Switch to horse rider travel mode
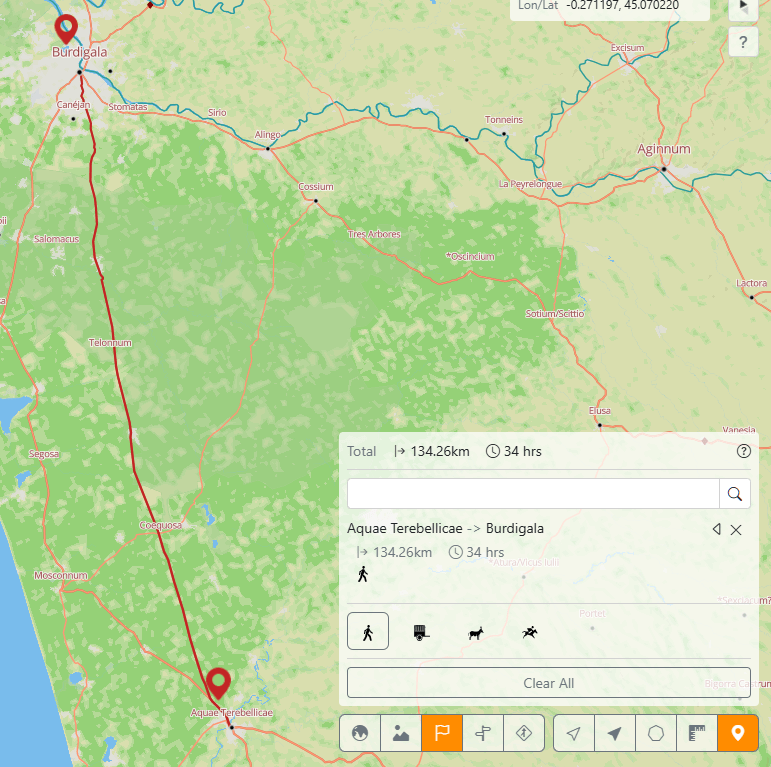 (528, 632)
